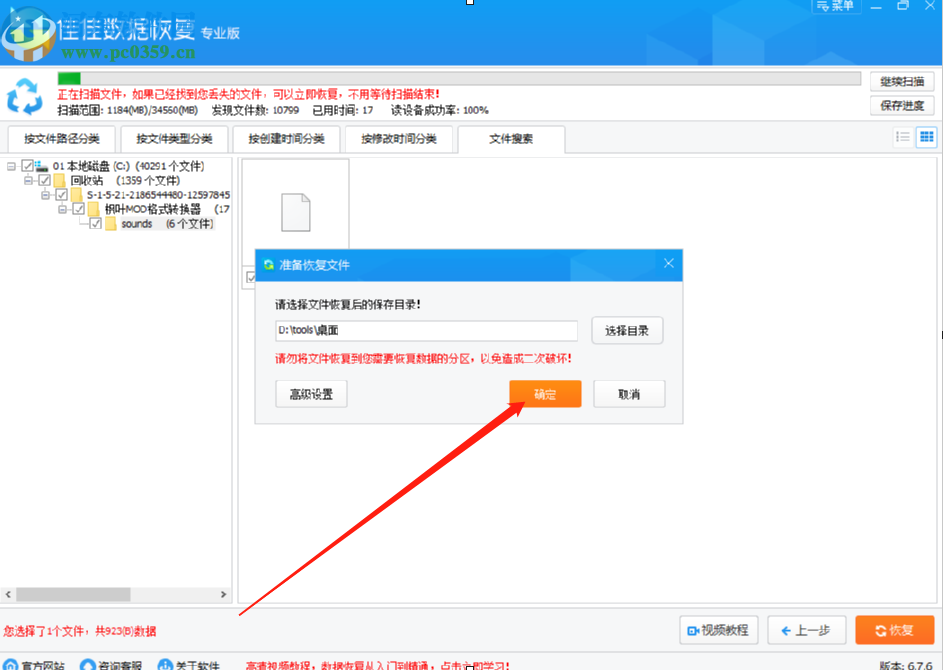Viewport: 943px width, 670px height.
Task: Open the 菜单 dropdown menu
Action: tap(835, 6)
